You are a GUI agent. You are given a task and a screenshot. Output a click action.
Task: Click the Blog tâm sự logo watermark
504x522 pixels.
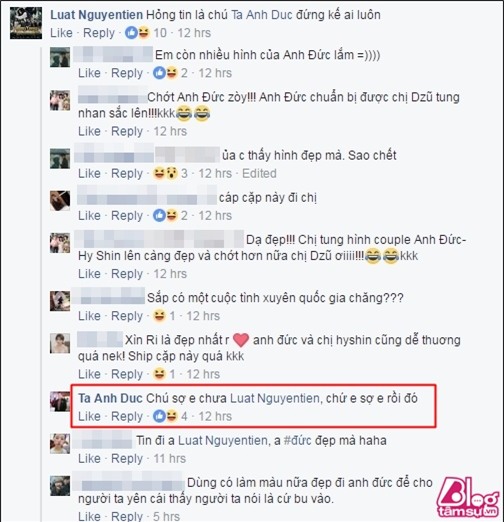pos(468,497)
